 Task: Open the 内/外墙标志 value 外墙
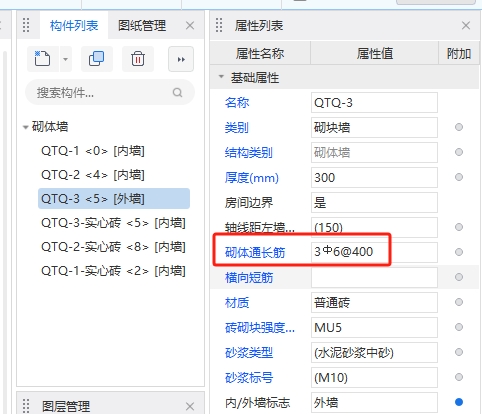[374, 402]
